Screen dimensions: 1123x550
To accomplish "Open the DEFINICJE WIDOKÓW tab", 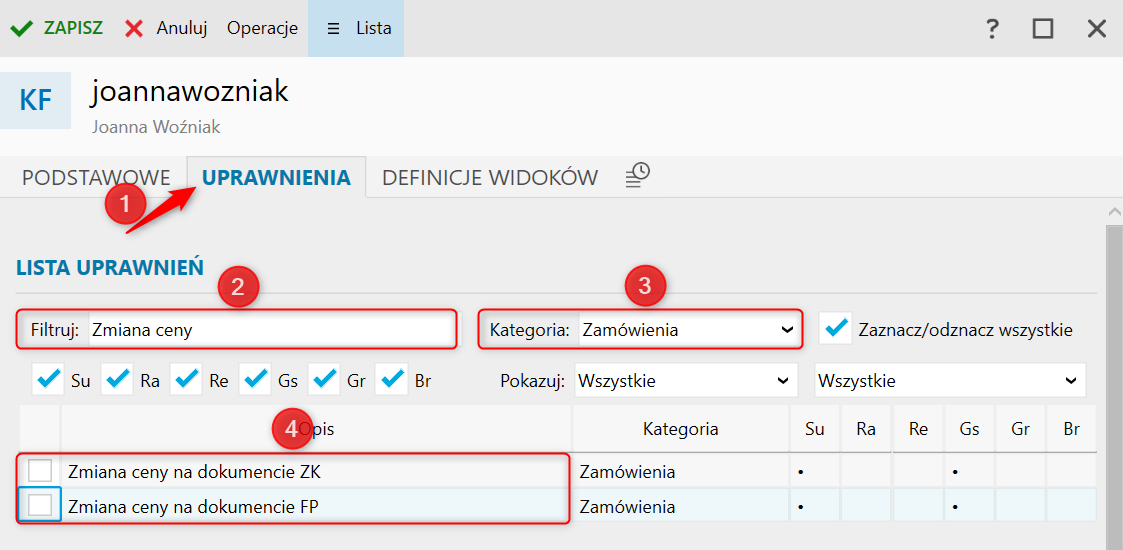I will pyautogui.click(x=490, y=178).
